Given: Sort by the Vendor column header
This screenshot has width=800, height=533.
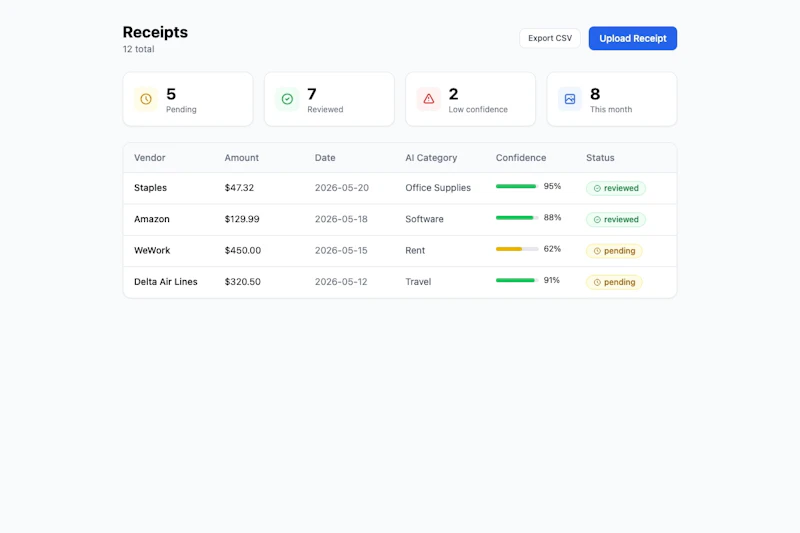Looking at the screenshot, I should [x=149, y=158].
